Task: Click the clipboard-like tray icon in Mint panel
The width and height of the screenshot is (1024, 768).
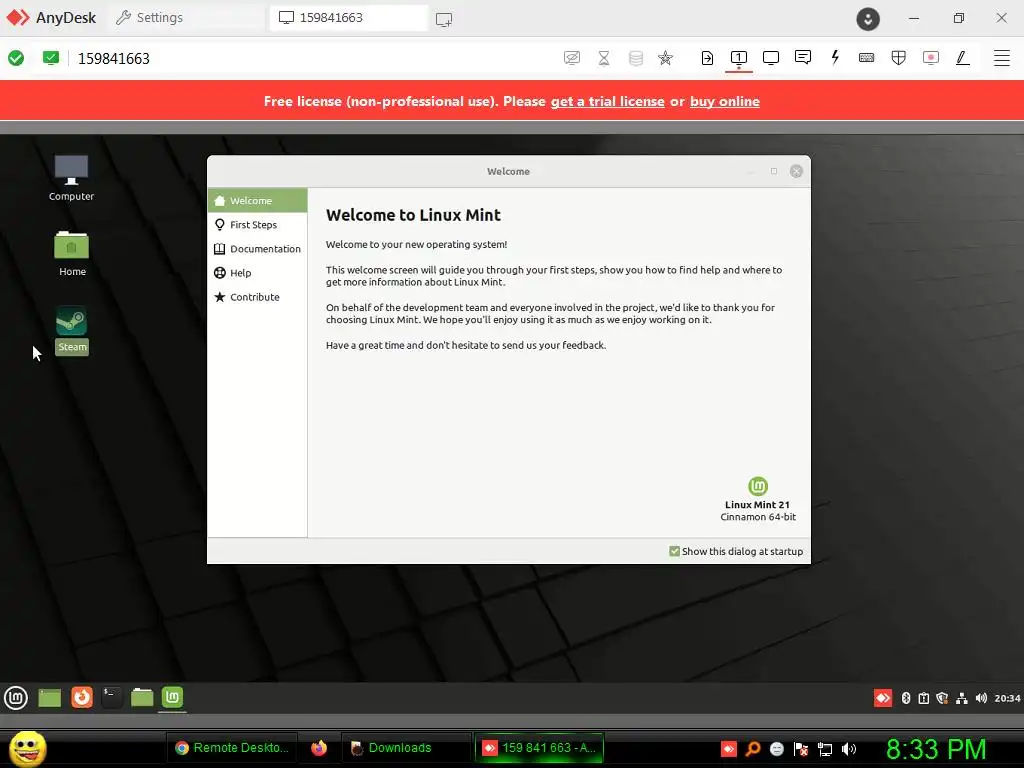Action: (x=923, y=698)
